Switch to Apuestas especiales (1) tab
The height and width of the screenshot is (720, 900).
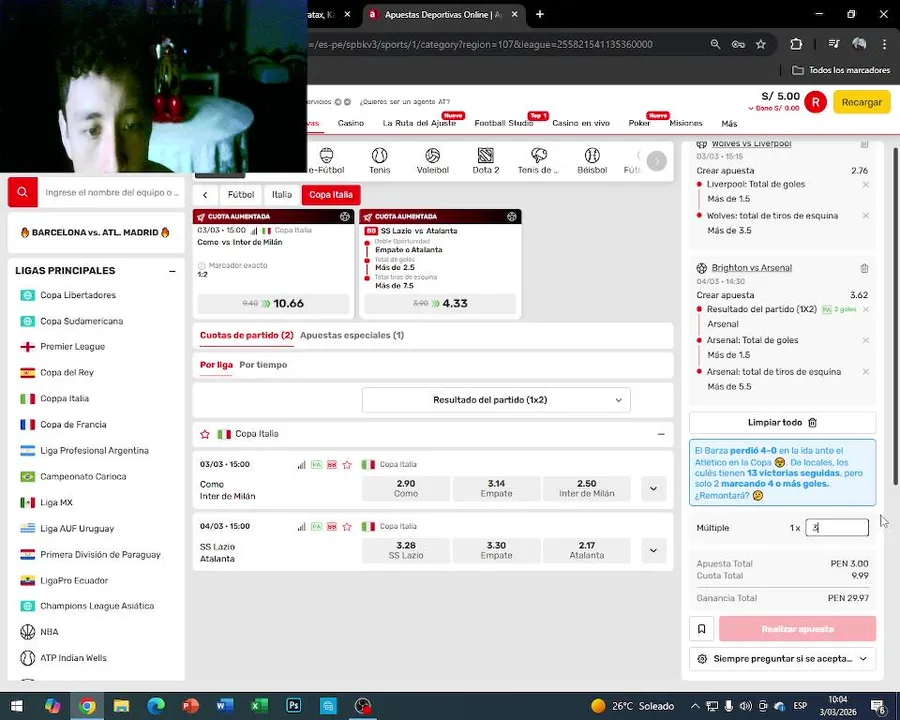click(x=352, y=335)
